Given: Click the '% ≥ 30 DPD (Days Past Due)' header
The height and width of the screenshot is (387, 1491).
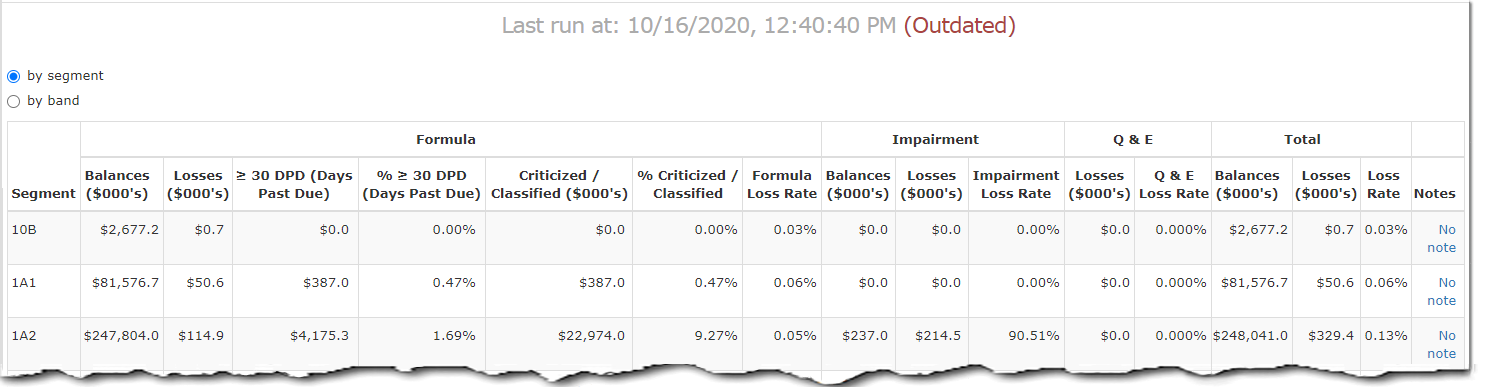Looking at the screenshot, I should tap(422, 184).
